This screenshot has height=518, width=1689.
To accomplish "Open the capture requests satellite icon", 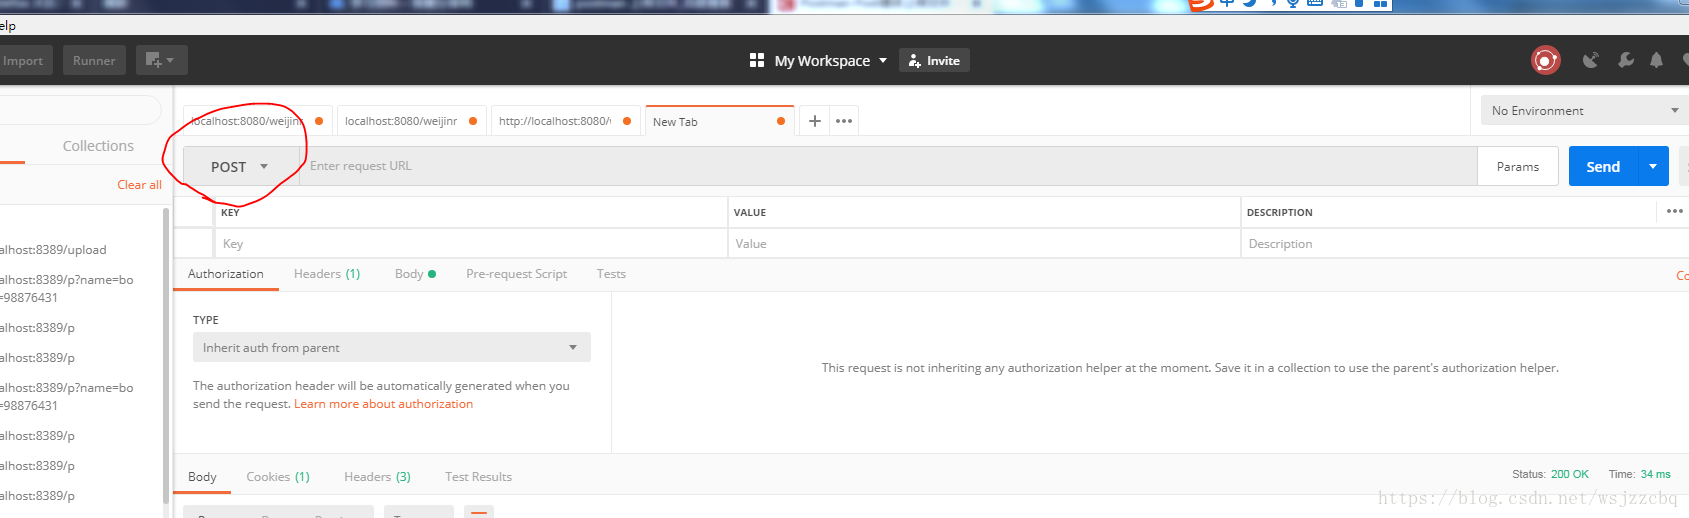I will (x=1590, y=61).
